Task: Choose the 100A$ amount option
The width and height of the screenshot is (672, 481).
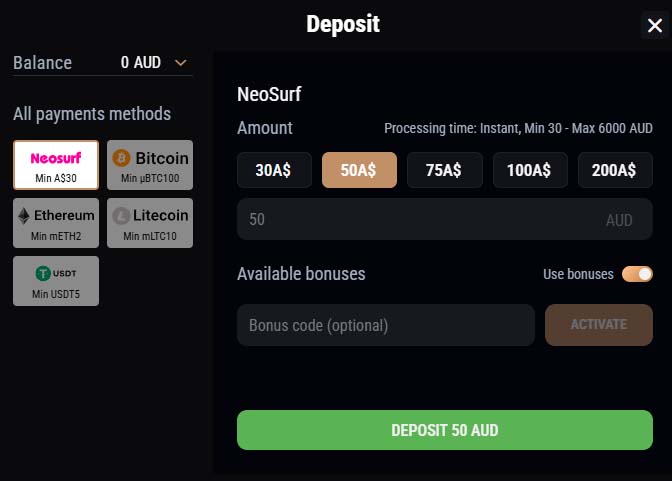Action: [x=530, y=170]
